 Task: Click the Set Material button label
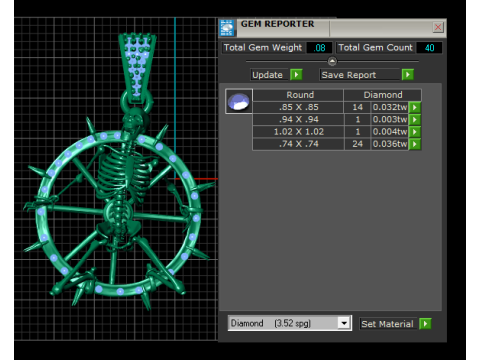point(387,324)
